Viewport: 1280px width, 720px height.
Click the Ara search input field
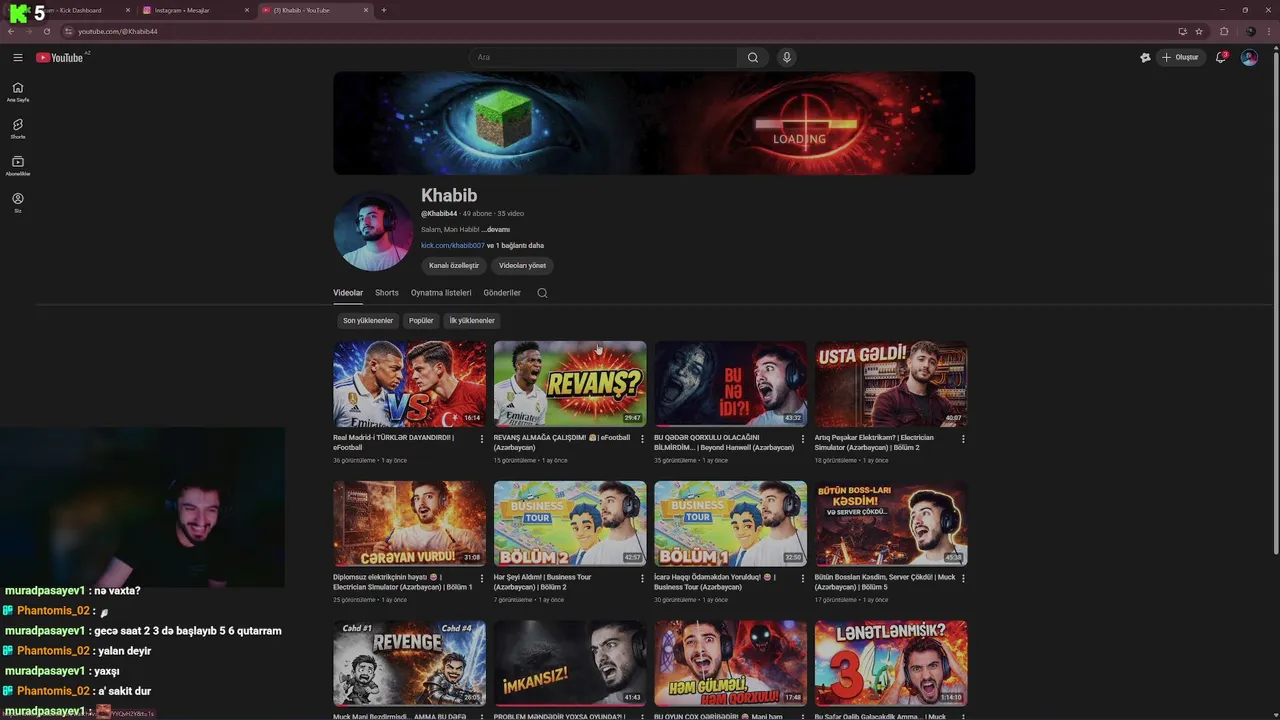pyautogui.click(x=603, y=57)
